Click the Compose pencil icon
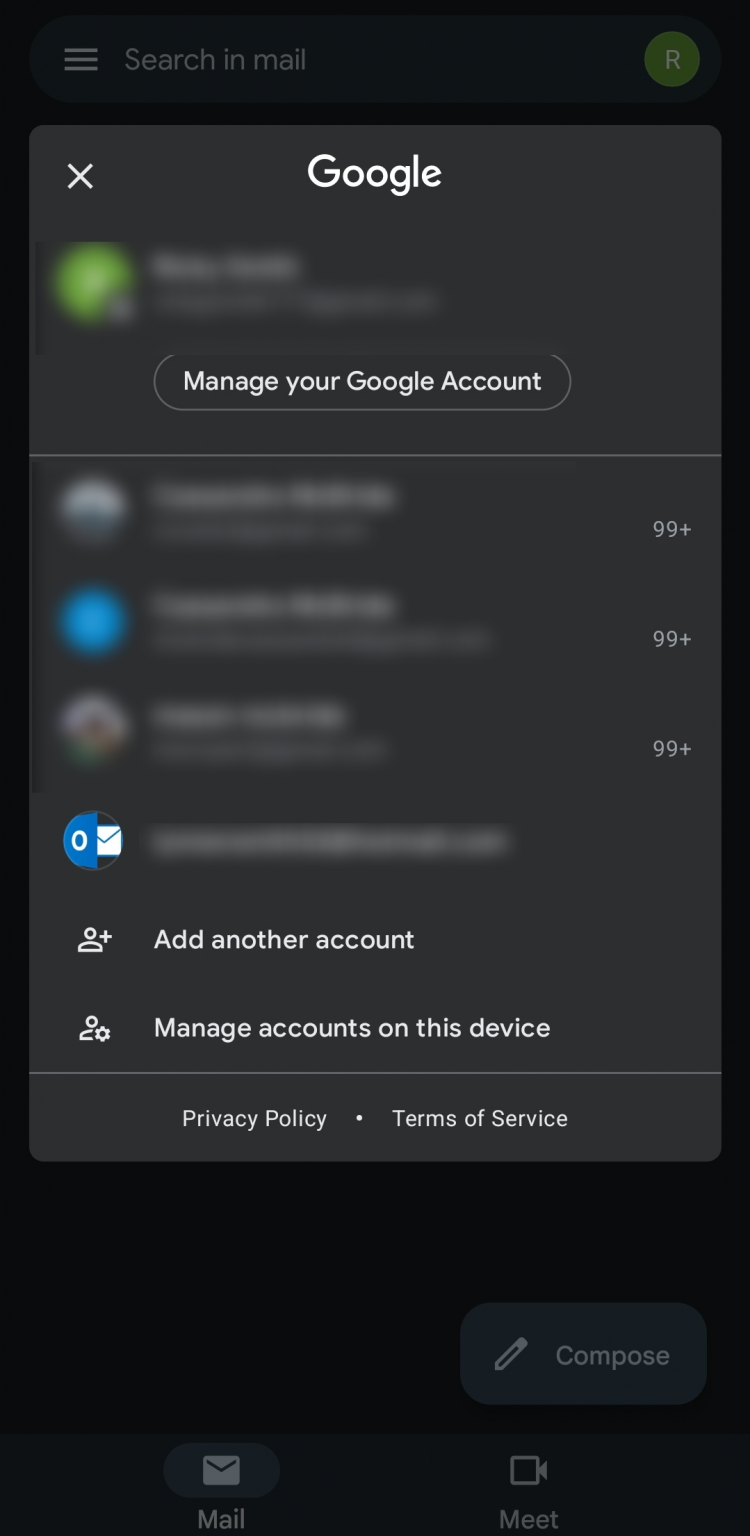 (509, 1354)
